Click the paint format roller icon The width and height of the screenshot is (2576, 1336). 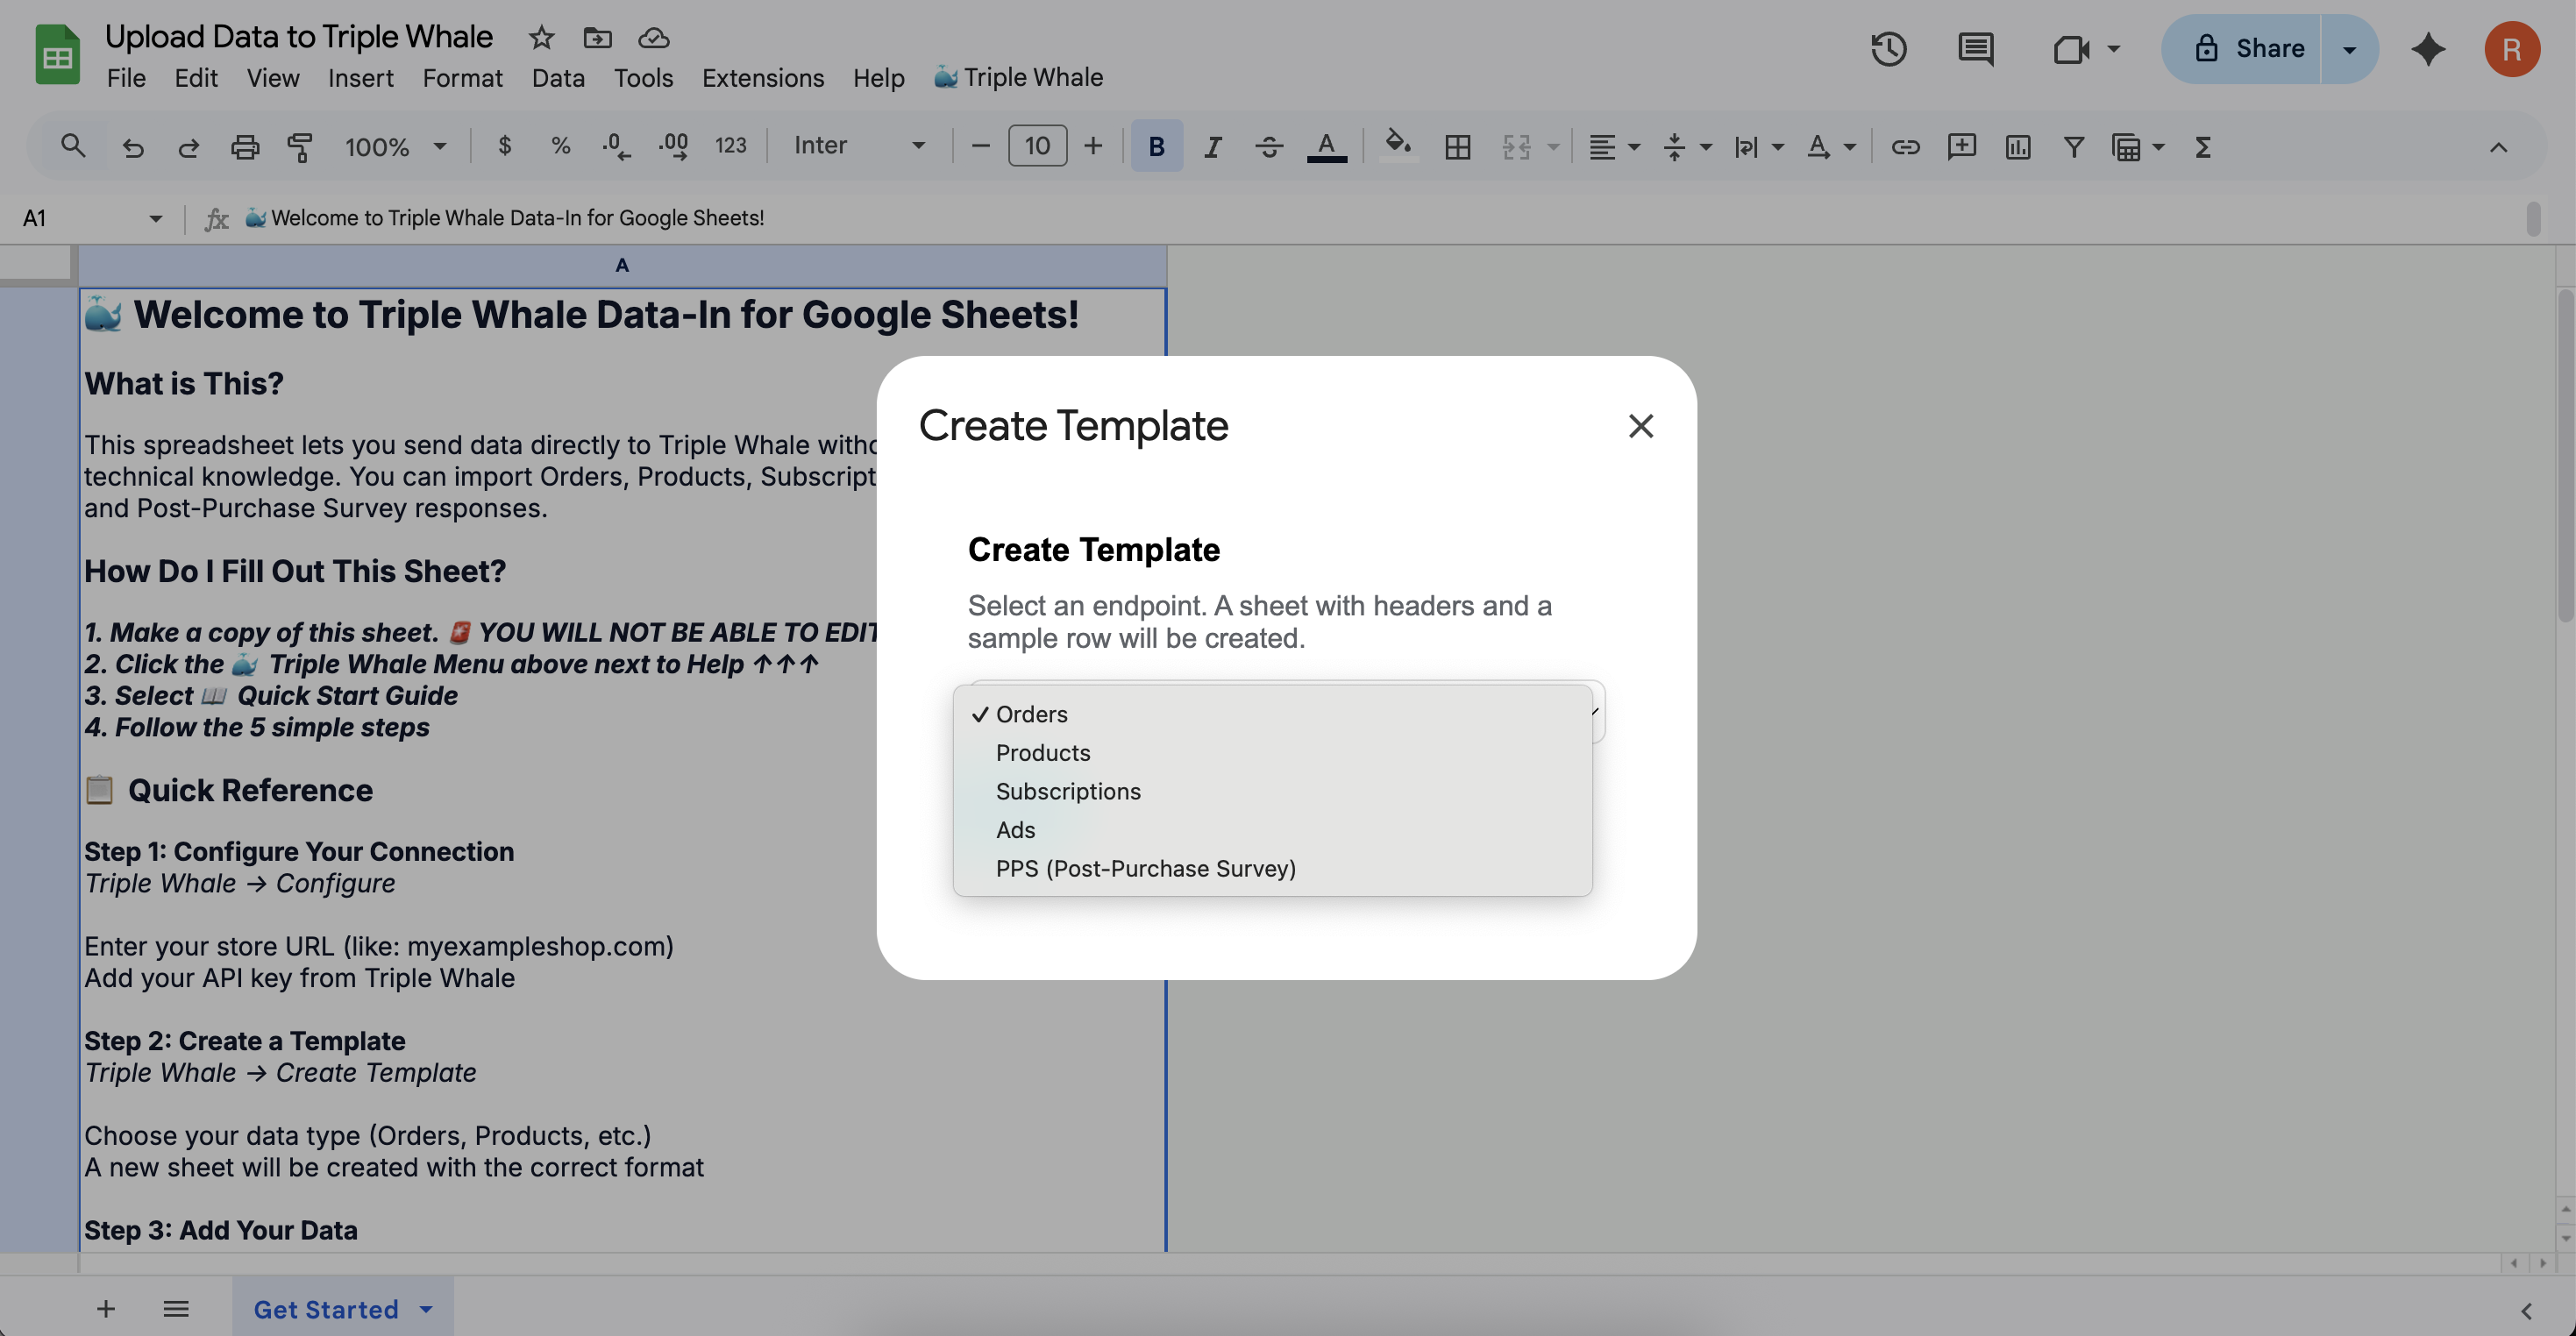pos(299,147)
